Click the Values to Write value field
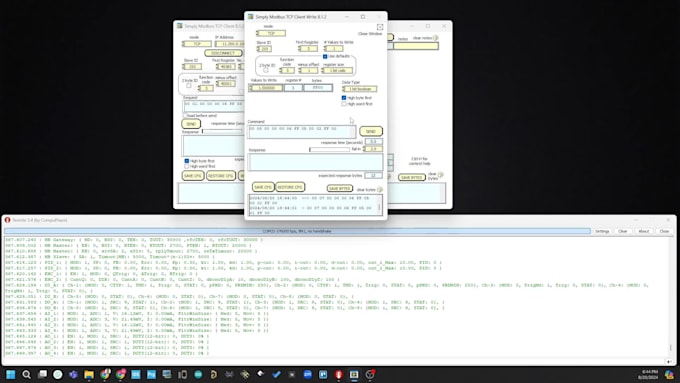Image resolution: width=680 pixels, height=383 pixels. coord(266,88)
